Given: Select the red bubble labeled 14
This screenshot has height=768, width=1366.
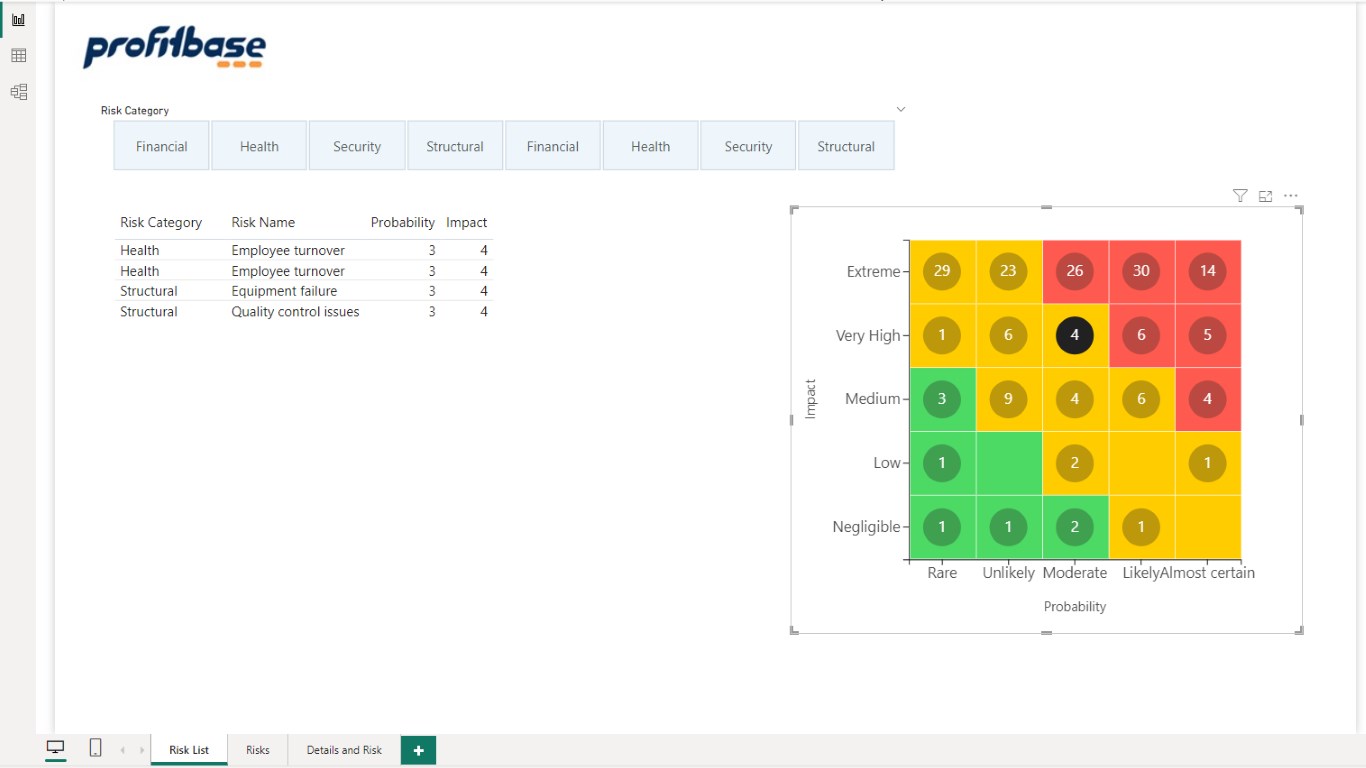Looking at the screenshot, I should [1208, 271].
